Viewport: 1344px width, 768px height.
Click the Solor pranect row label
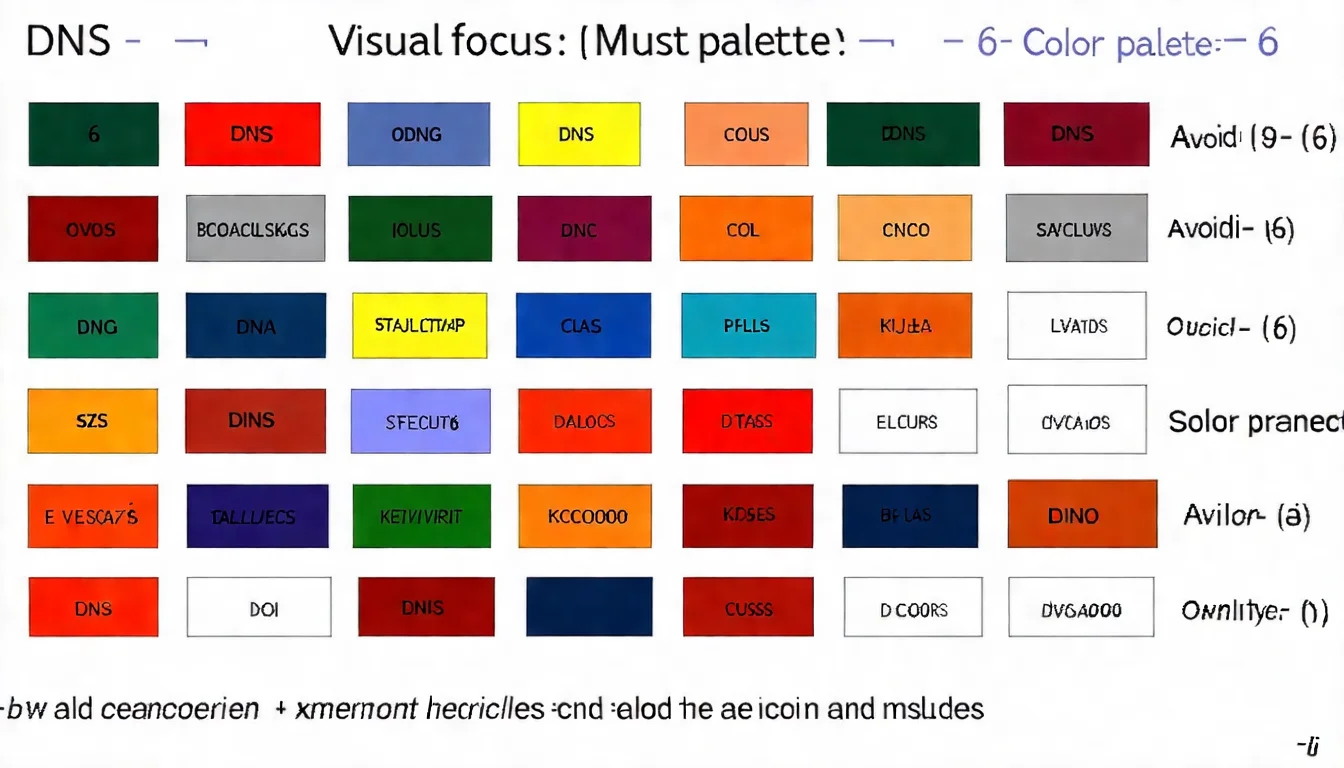(1255, 421)
